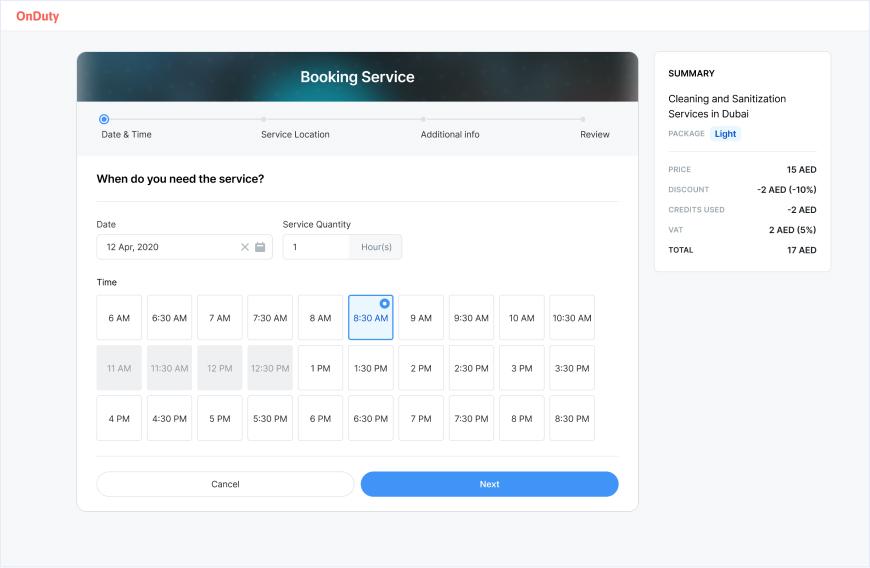Image resolution: width=870 pixels, height=568 pixels.
Task: Open the calendar picker icon
Action: (x=260, y=247)
